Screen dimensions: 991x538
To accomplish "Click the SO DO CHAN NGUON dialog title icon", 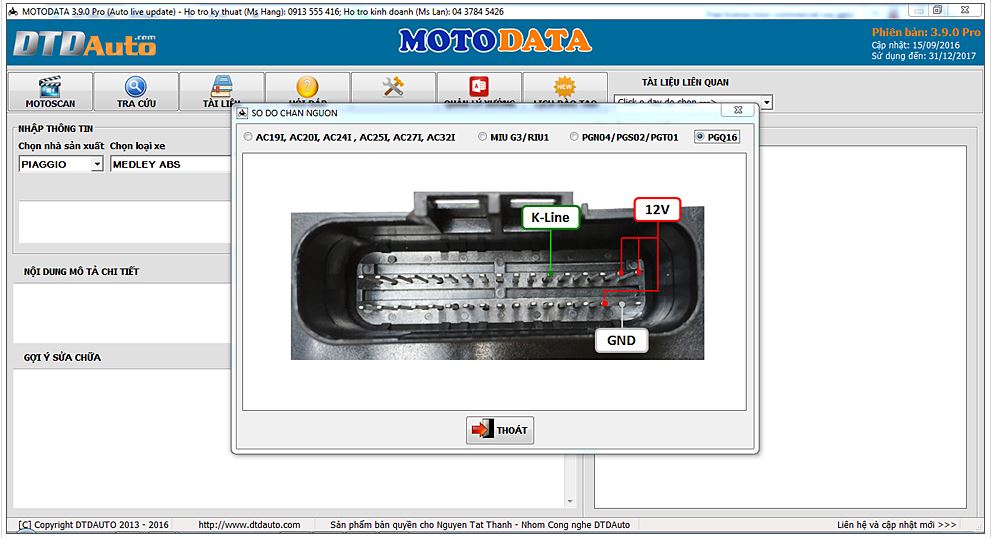I will pyautogui.click(x=242, y=113).
